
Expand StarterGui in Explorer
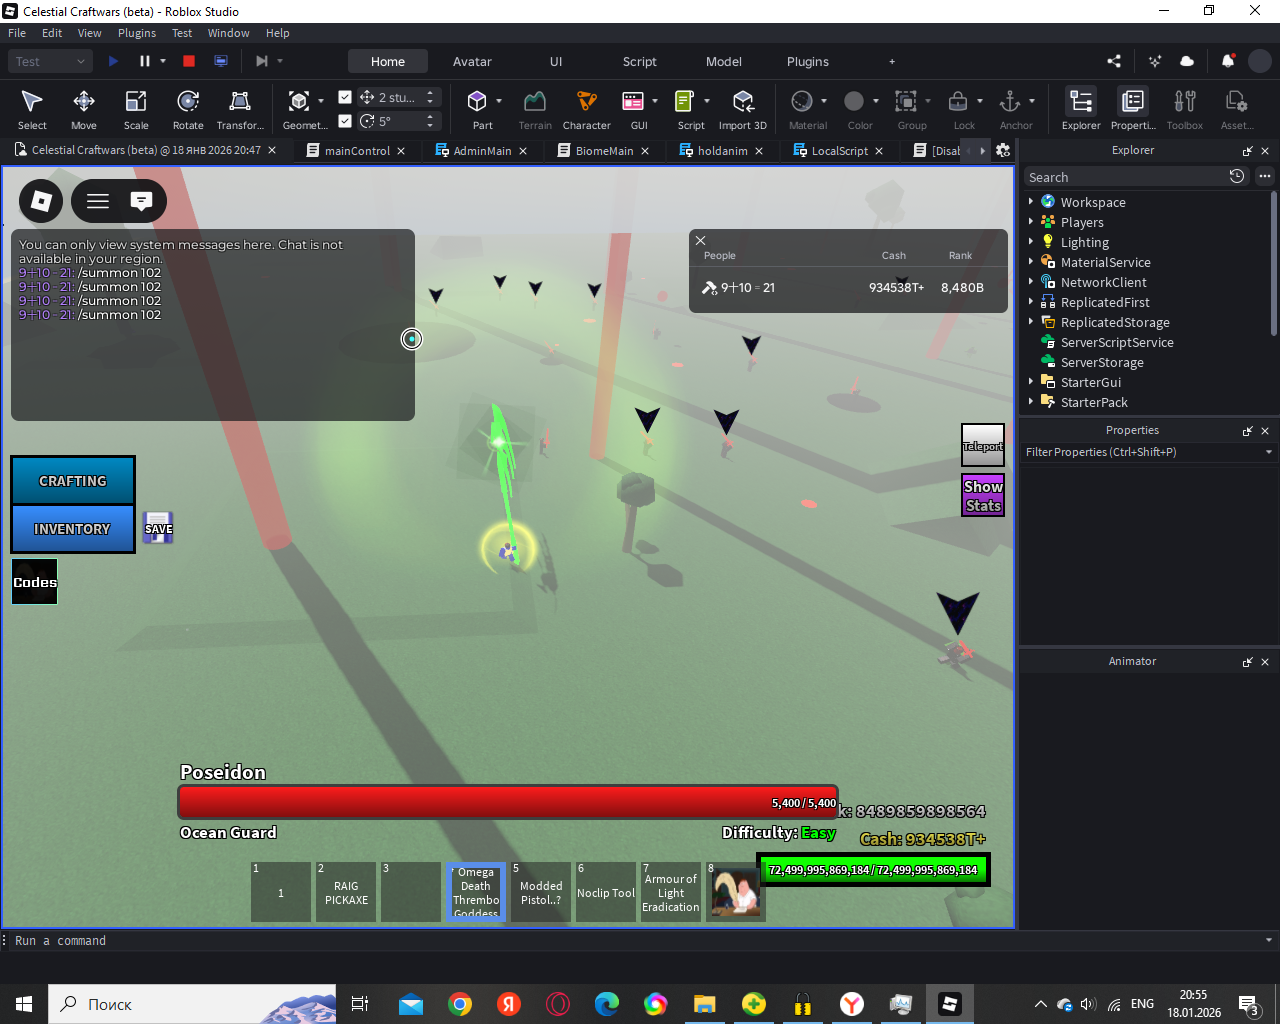point(1031,381)
